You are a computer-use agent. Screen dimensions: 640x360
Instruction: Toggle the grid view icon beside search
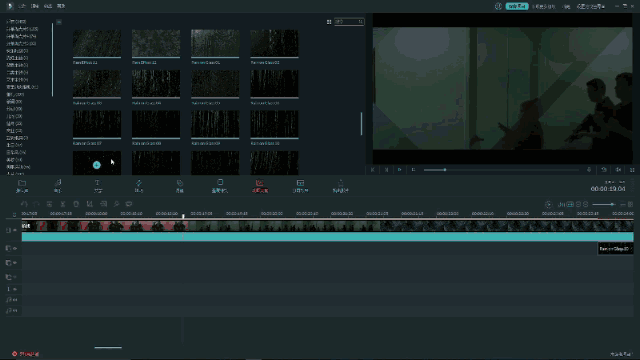pos(329,22)
